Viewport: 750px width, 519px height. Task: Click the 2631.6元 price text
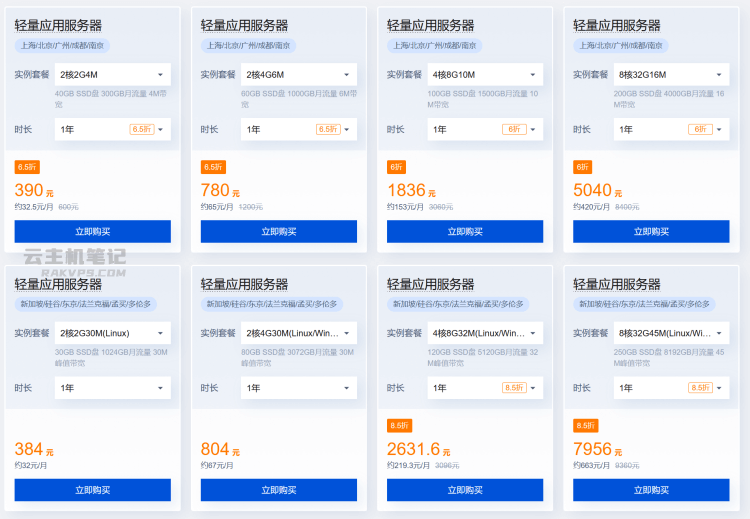[419, 449]
